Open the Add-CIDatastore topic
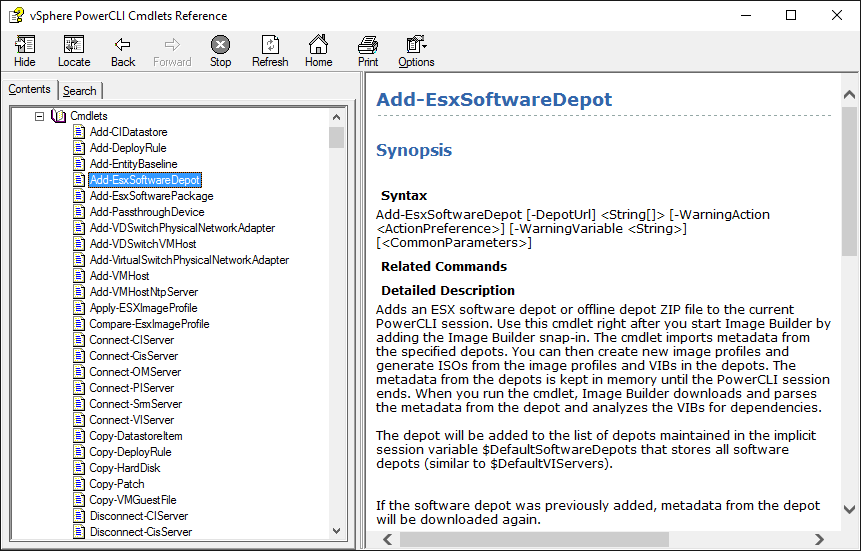 pyautogui.click(x=128, y=132)
